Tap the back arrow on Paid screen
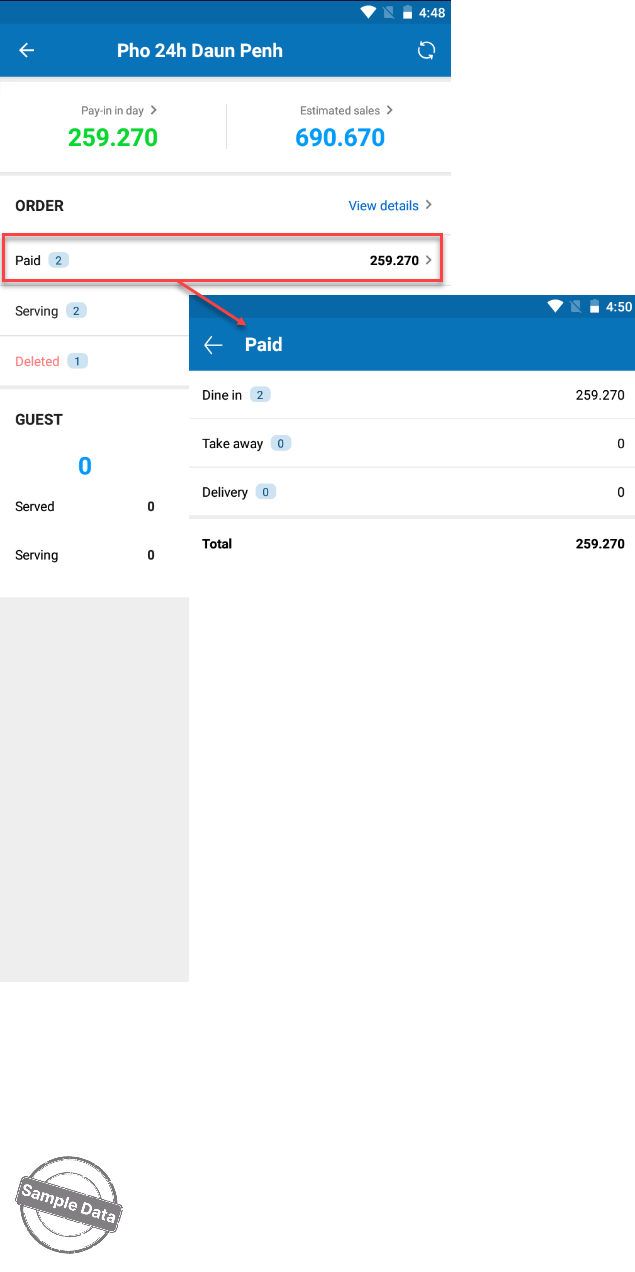Viewport: 635px width, 1272px height. (x=213, y=345)
